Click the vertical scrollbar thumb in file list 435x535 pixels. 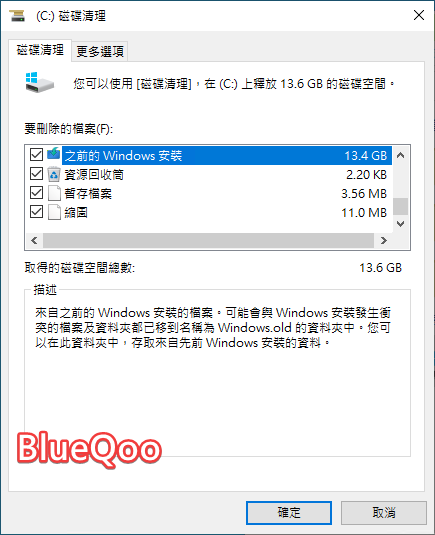(x=401, y=206)
